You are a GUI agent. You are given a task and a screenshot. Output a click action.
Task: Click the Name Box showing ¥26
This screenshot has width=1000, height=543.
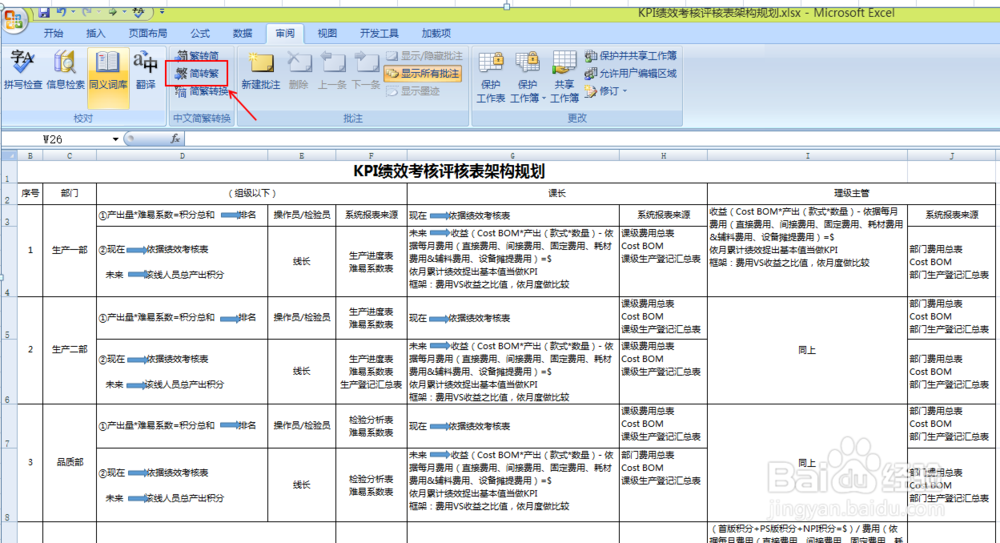click(56, 138)
